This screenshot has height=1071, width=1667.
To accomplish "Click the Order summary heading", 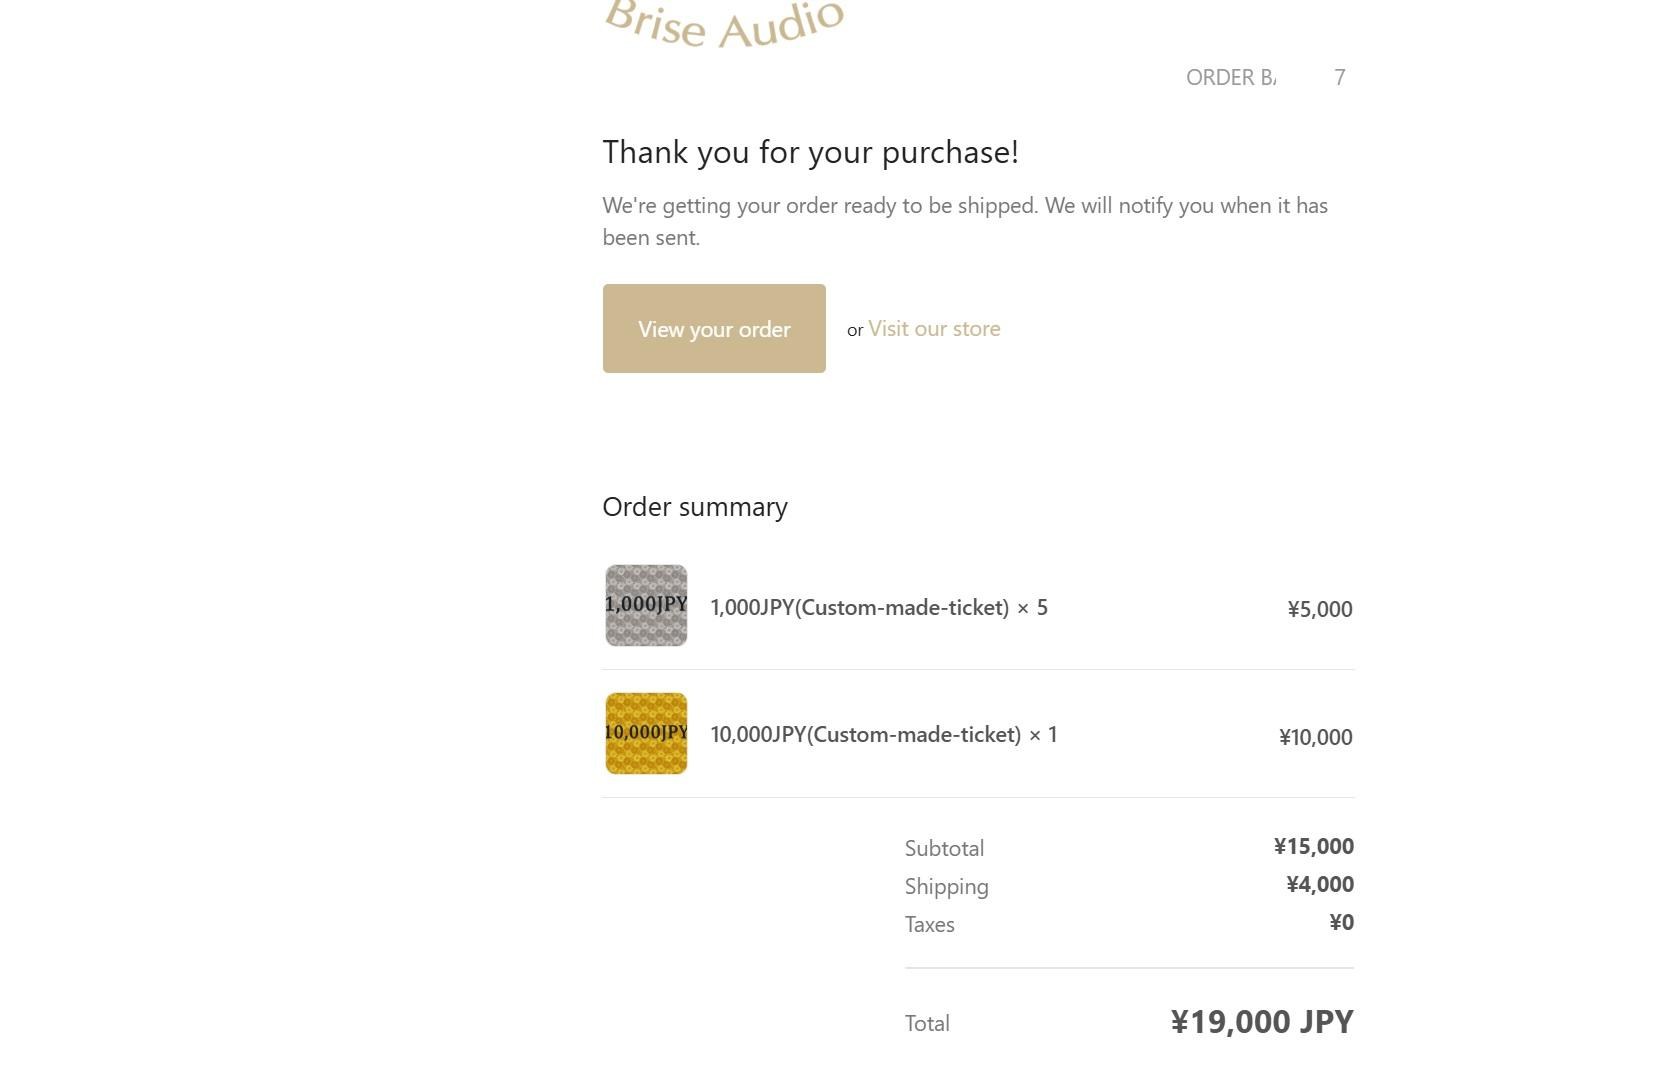I will (x=695, y=506).
